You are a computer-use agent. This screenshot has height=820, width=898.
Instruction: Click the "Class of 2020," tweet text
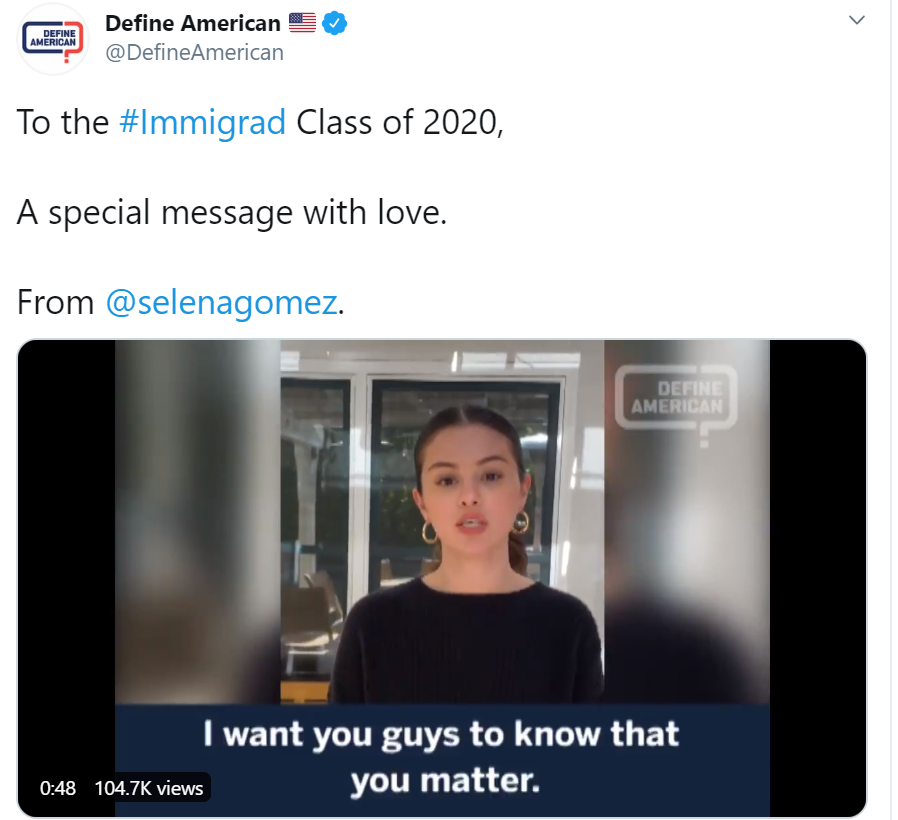click(400, 123)
